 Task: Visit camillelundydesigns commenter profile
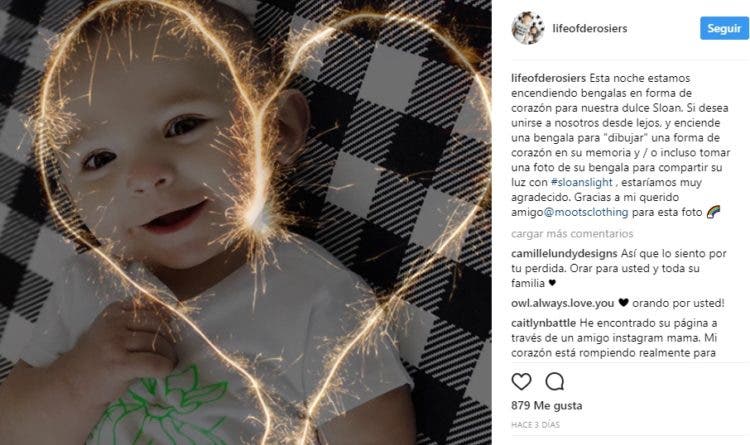pos(564,254)
